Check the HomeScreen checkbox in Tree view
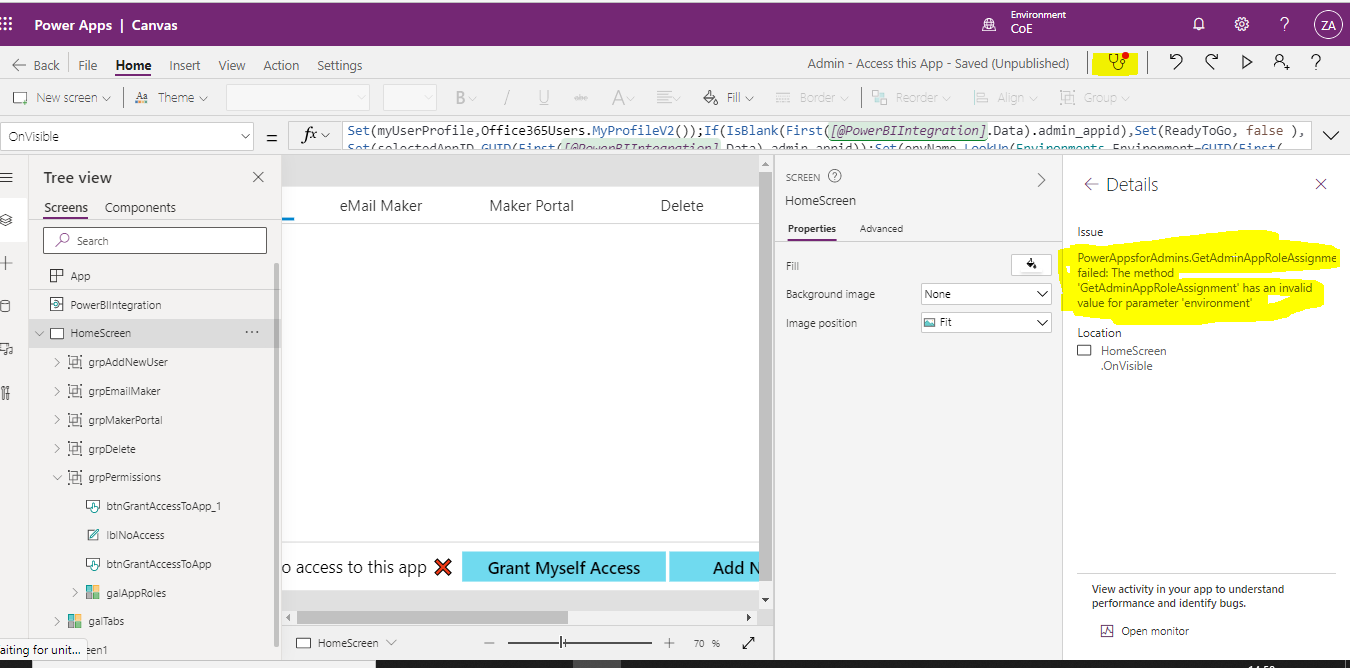This screenshot has height=668, width=1350. (55, 333)
